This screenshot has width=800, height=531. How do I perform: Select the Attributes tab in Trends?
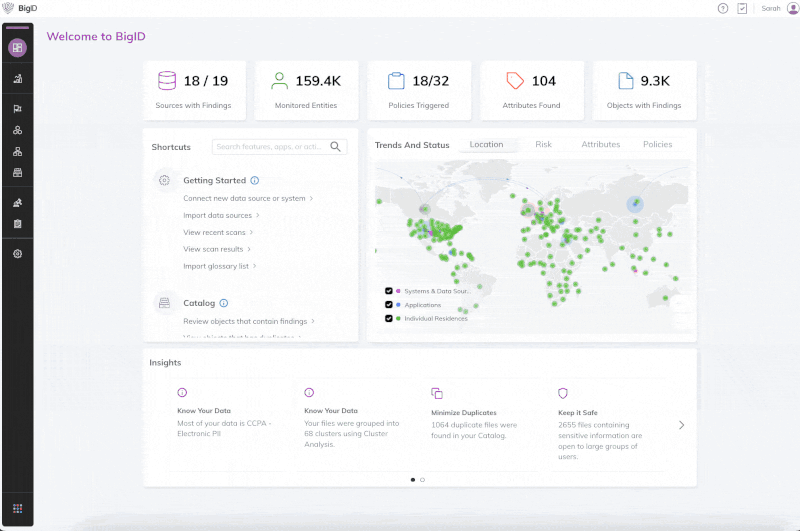[600, 145]
